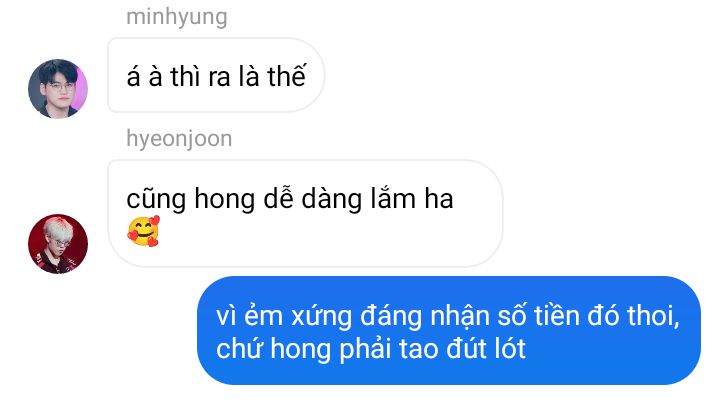
Task: Click the word 'ha' ending hyeonjoon's message
Action: [439, 199]
